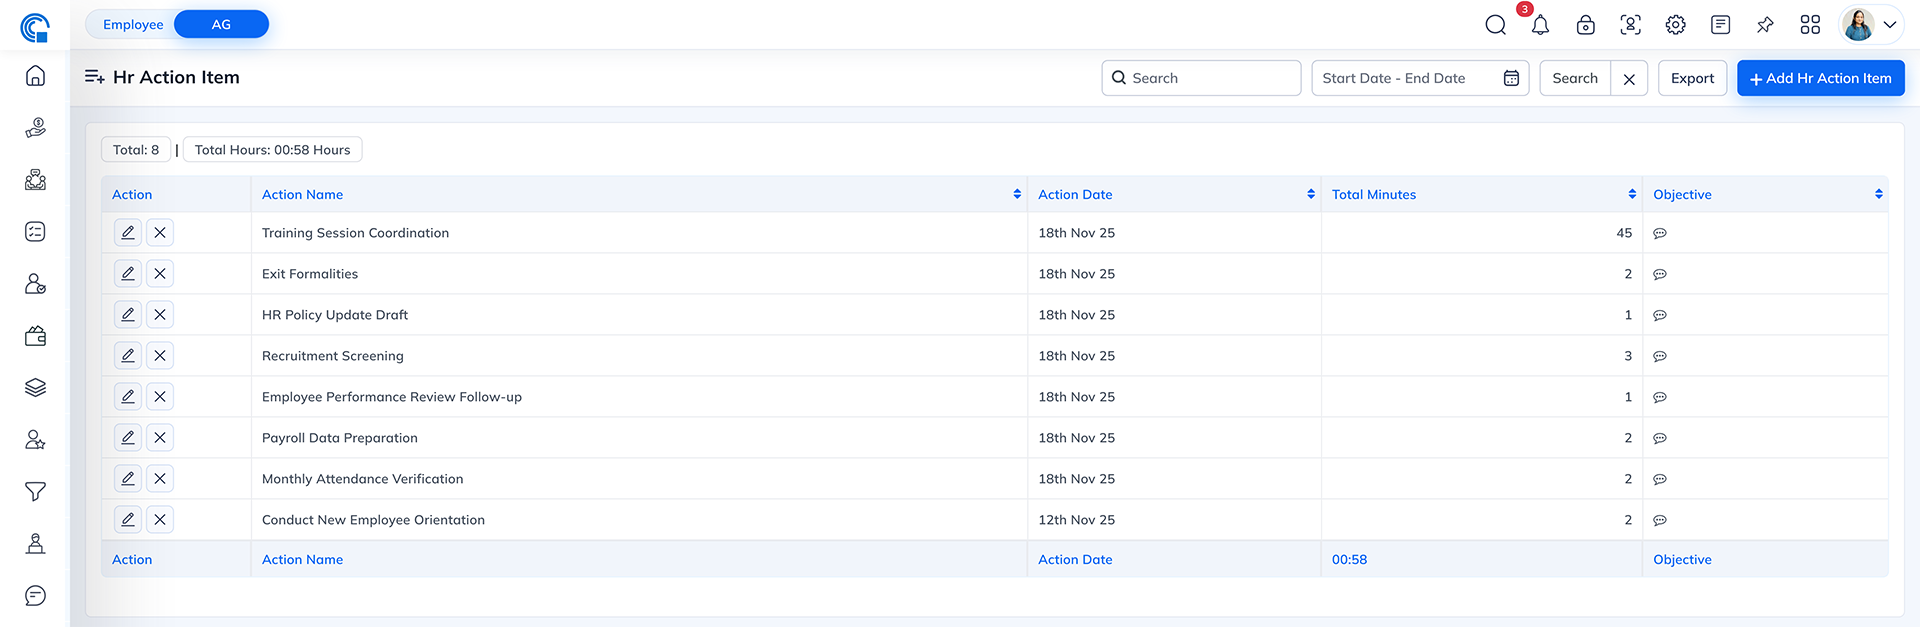The width and height of the screenshot is (1920, 627).
Task: Click the funnel filter icon in sidebar
Action: 35,492
